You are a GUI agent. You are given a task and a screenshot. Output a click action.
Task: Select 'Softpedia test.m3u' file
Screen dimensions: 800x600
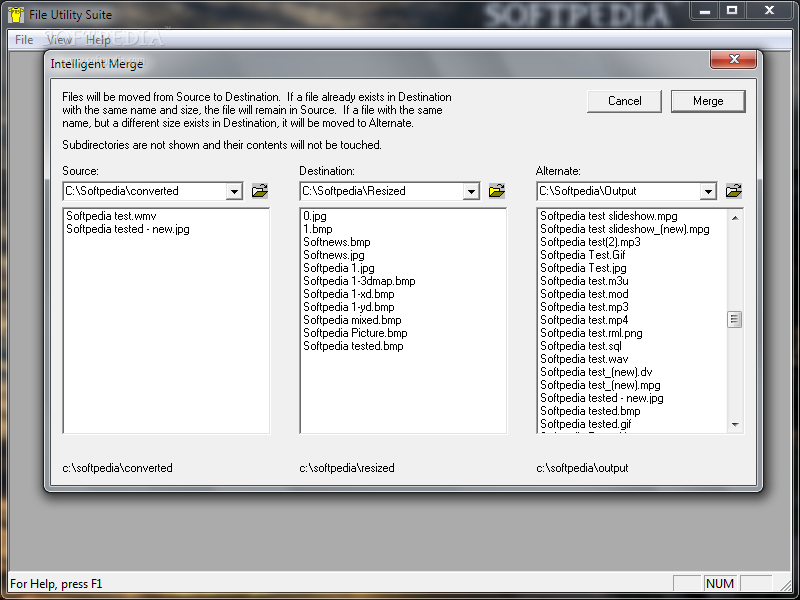[x=584, y=281]
